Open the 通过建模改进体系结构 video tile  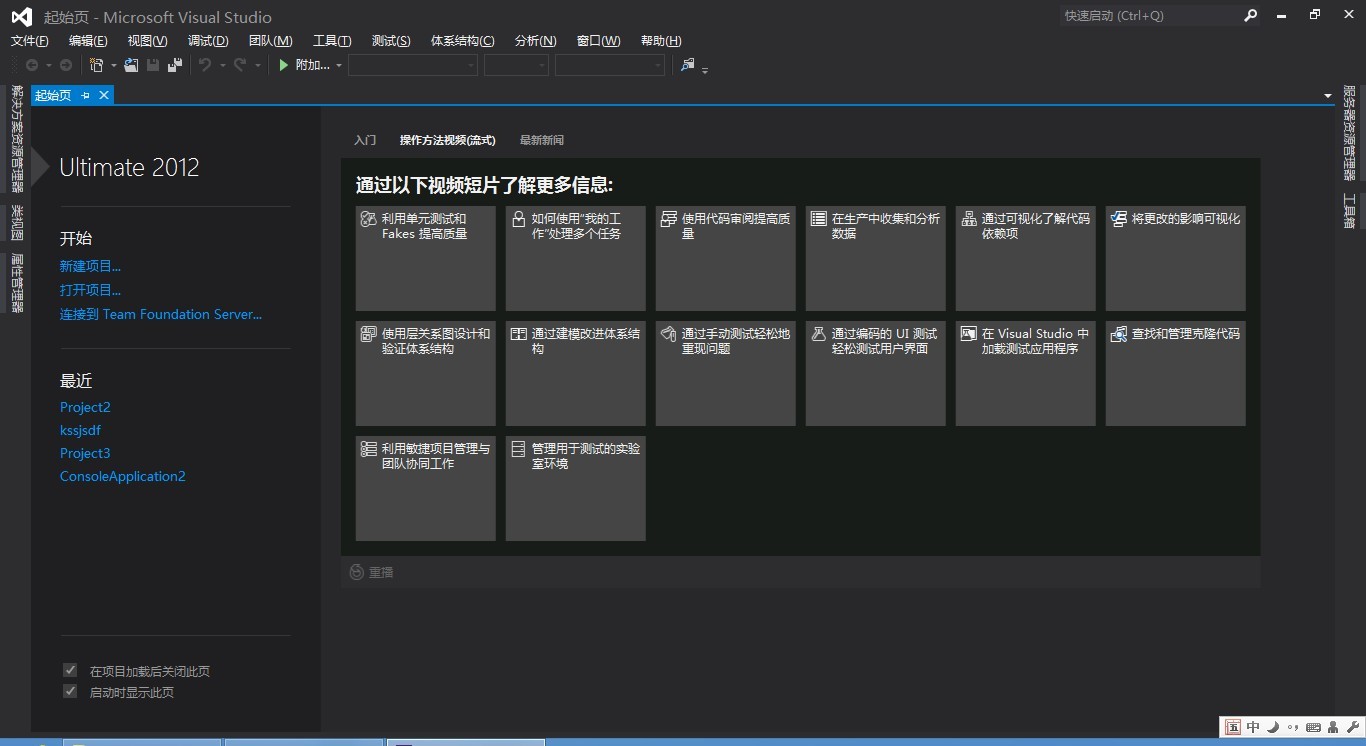coord(575,373)
